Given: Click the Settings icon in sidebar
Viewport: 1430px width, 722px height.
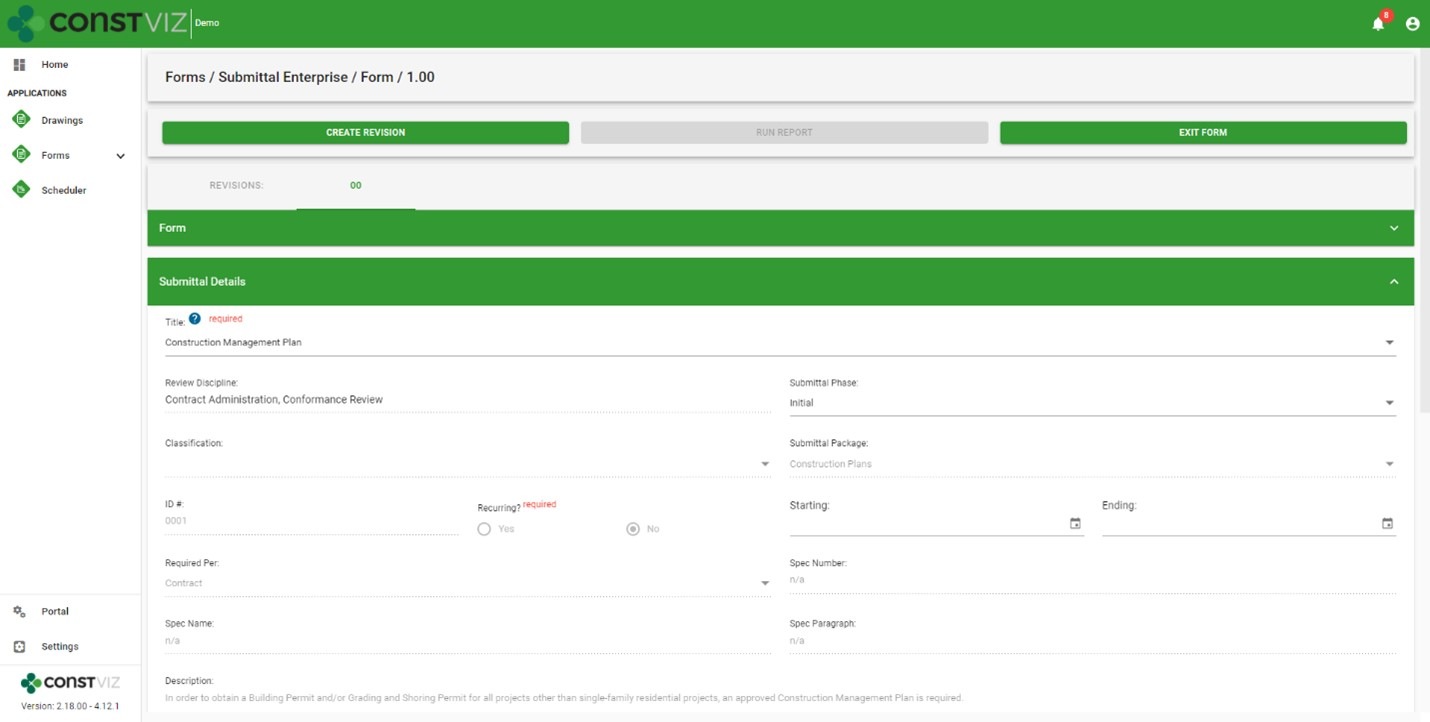Looking at the screenshot, I should click(19, 646).
